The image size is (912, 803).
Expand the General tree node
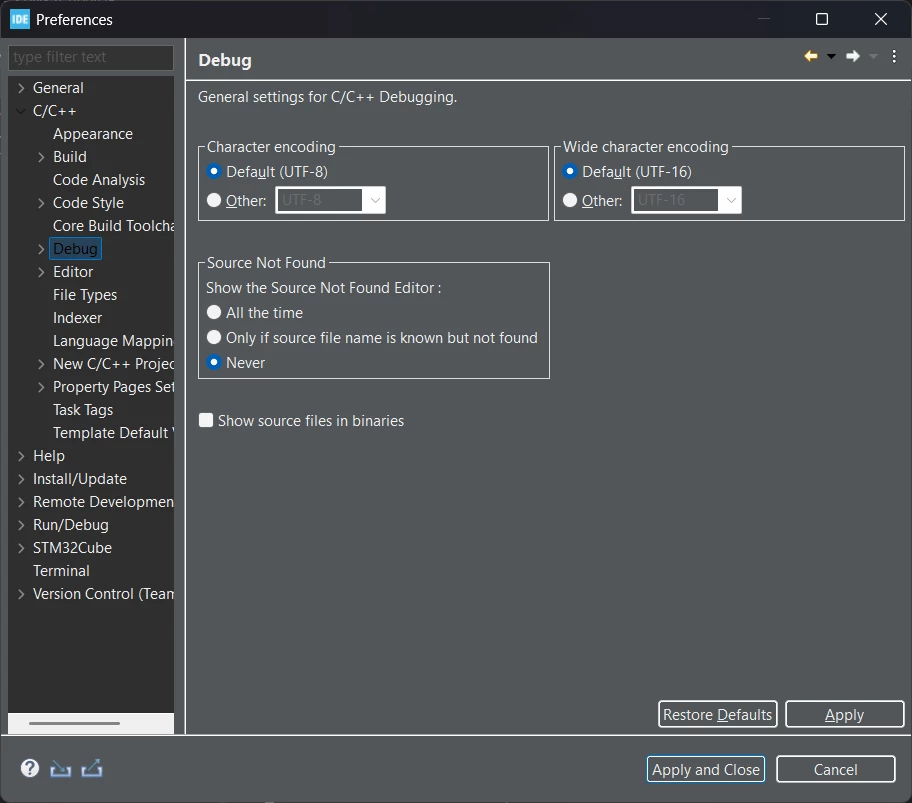click(21, 88)
